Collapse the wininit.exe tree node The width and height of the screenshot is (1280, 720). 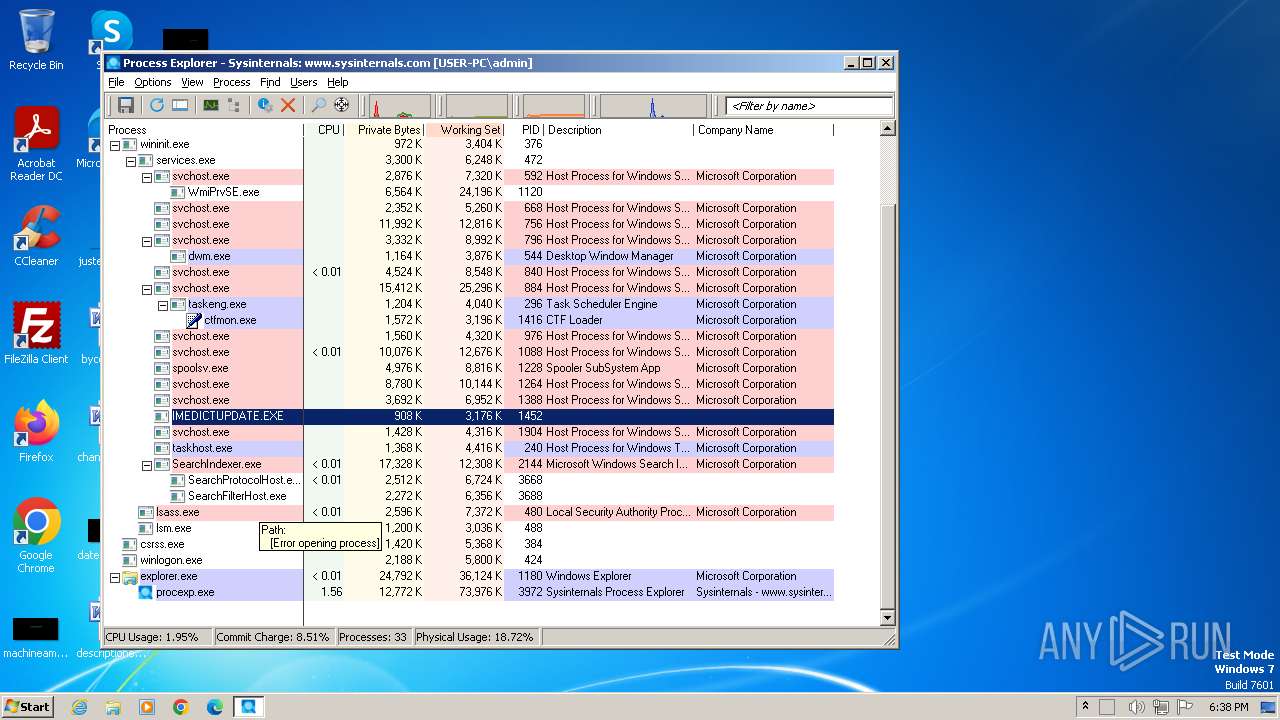(114, 145)
